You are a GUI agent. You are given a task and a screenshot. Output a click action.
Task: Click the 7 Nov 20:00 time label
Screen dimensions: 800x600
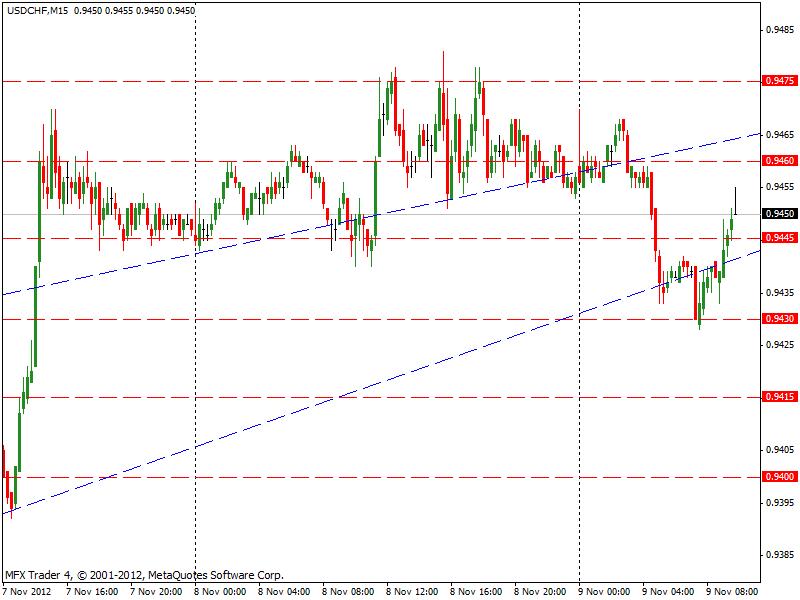click(156, 592)
